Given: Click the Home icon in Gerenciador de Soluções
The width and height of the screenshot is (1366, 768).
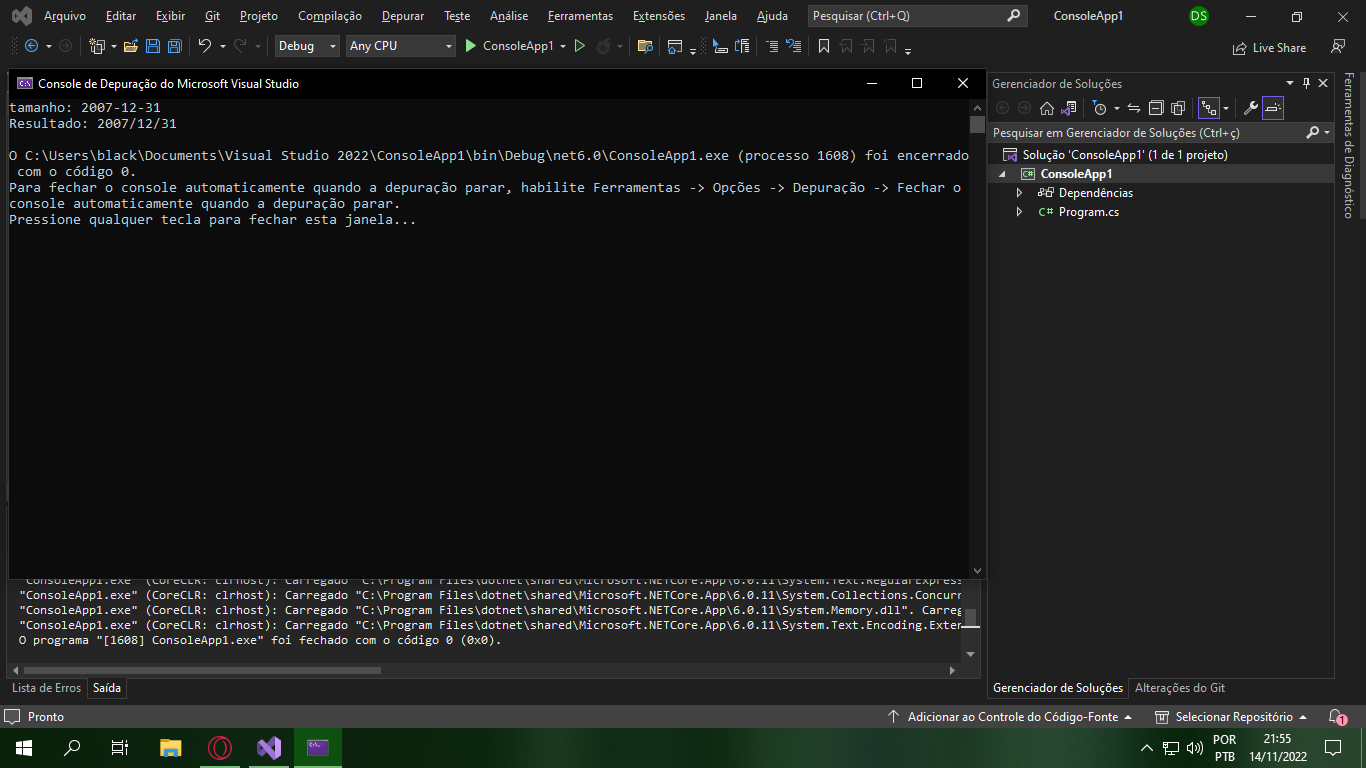Looking at the screenshot, I should (x=1047, y=108).
